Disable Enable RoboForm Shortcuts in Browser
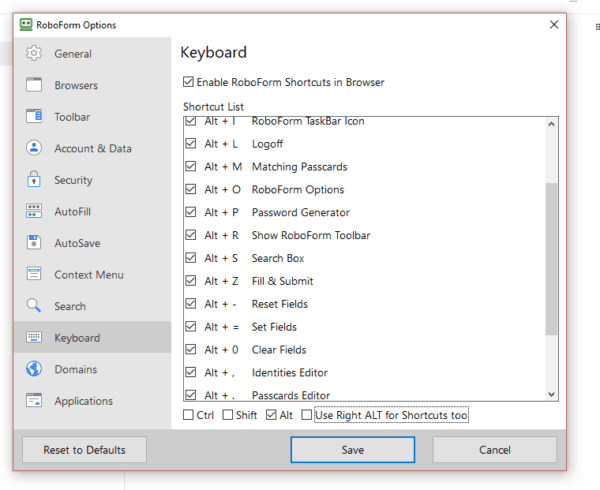 pyautogui.click(x=188, y=82)
